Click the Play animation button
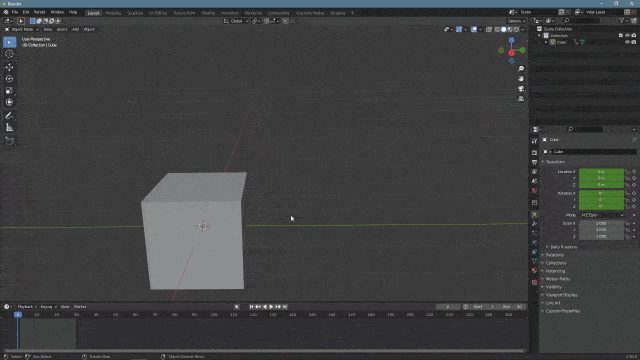Viewport: 640px width, 360px height. (x=271, y=307)
